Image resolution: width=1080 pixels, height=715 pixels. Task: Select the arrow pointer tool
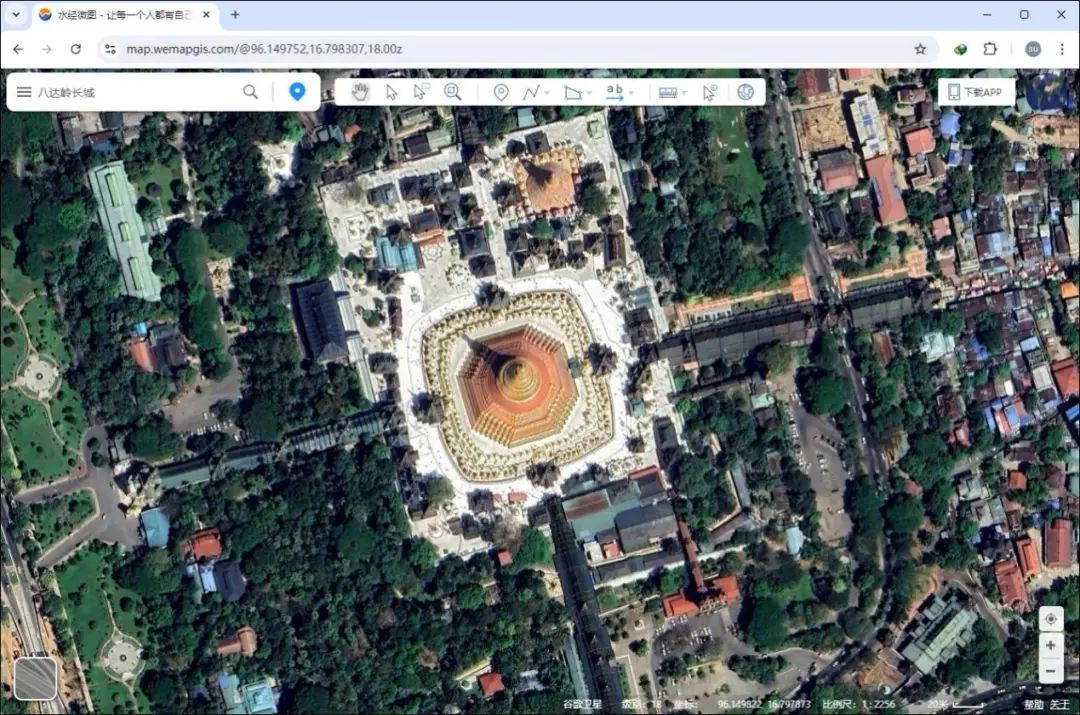(391, 92)
